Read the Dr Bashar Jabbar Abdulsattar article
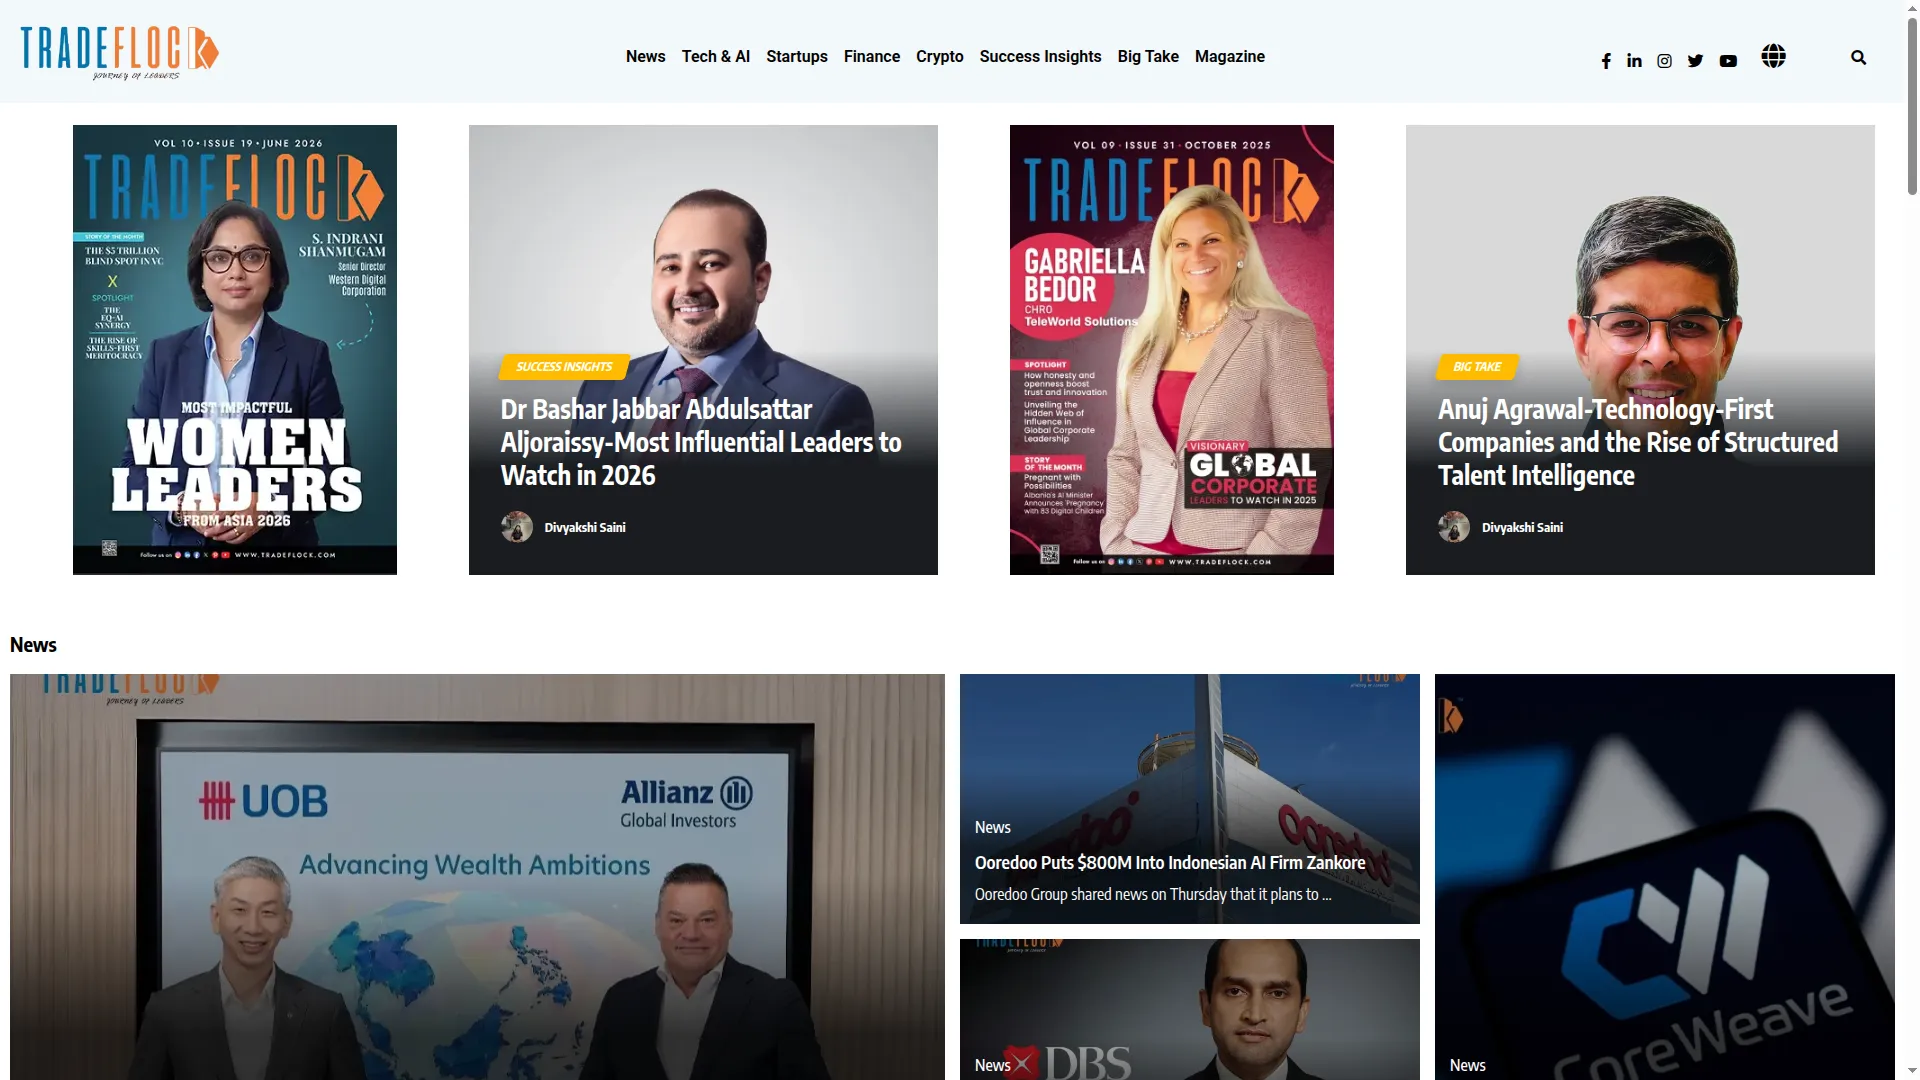1920x1080 pixels. point(701,442)
